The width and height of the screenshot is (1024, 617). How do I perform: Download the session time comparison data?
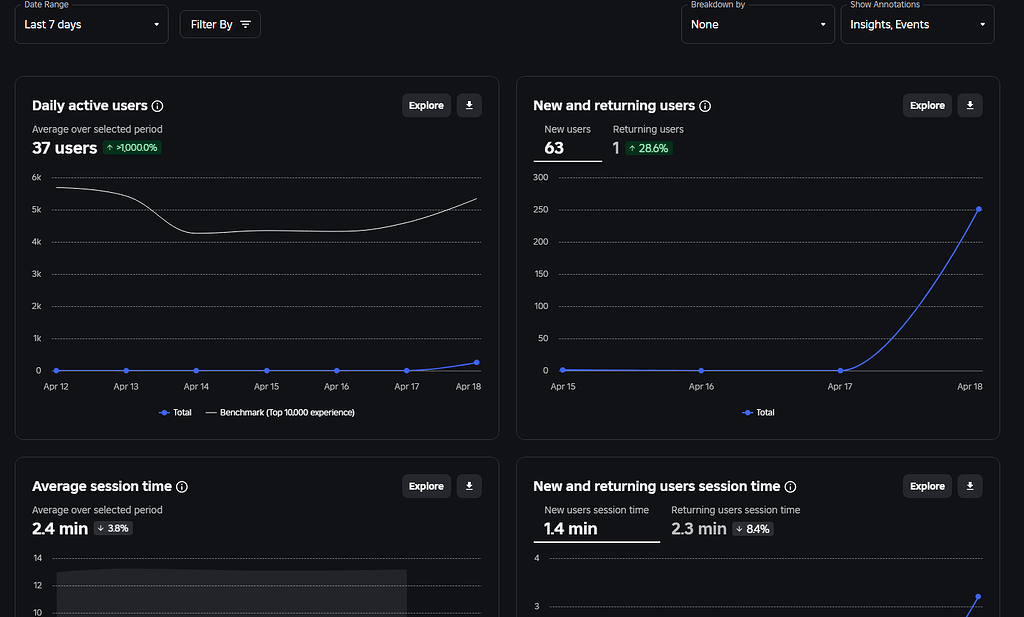tap(969, 486)
